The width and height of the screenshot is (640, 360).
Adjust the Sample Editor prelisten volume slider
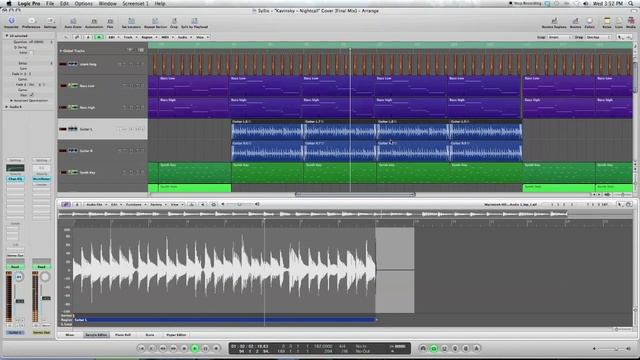(240, 204)
